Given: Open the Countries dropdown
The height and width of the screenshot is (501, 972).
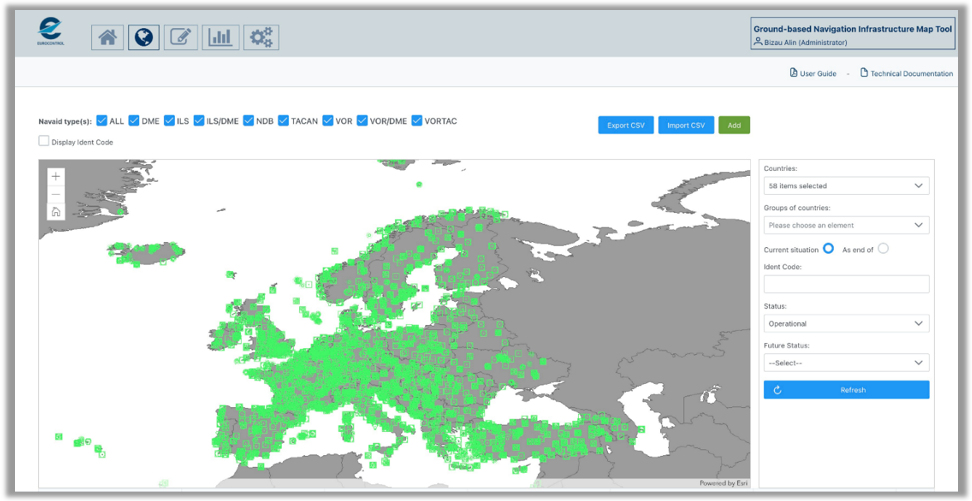Looking at the screenshot, I should pyautogui.click(x=846, y=185).
